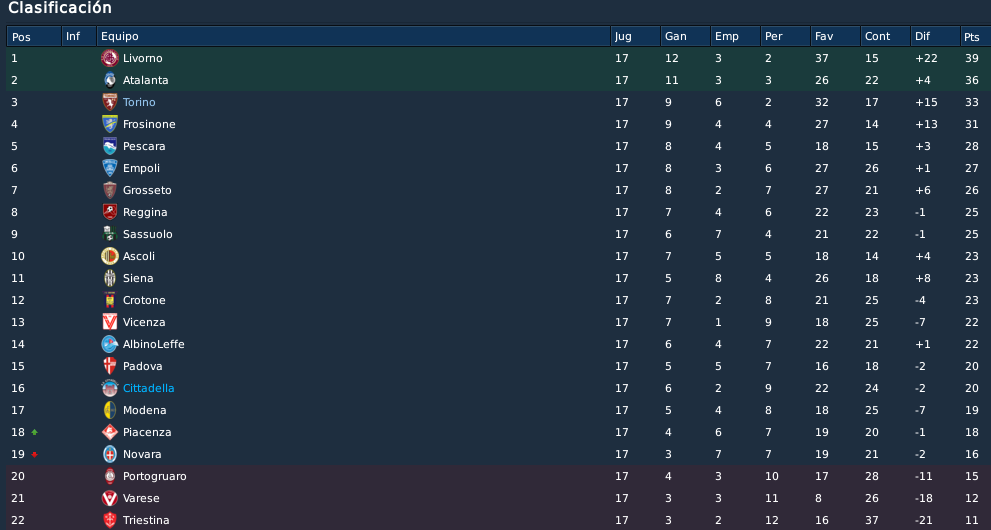The width and height of the screenshot is (991, 530).
Task: Select the Sassuolo row in standings
Action: tap(496, 234)
